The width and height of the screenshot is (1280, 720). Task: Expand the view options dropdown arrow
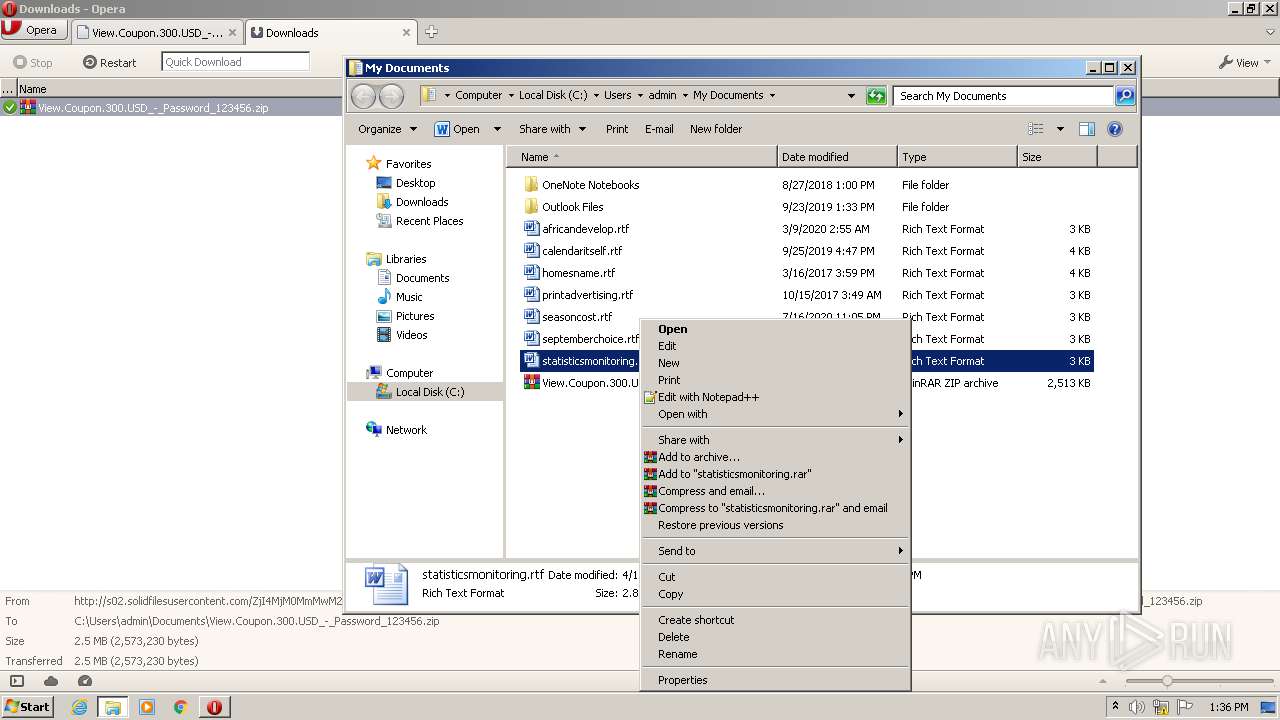[x=1060, y=129]
